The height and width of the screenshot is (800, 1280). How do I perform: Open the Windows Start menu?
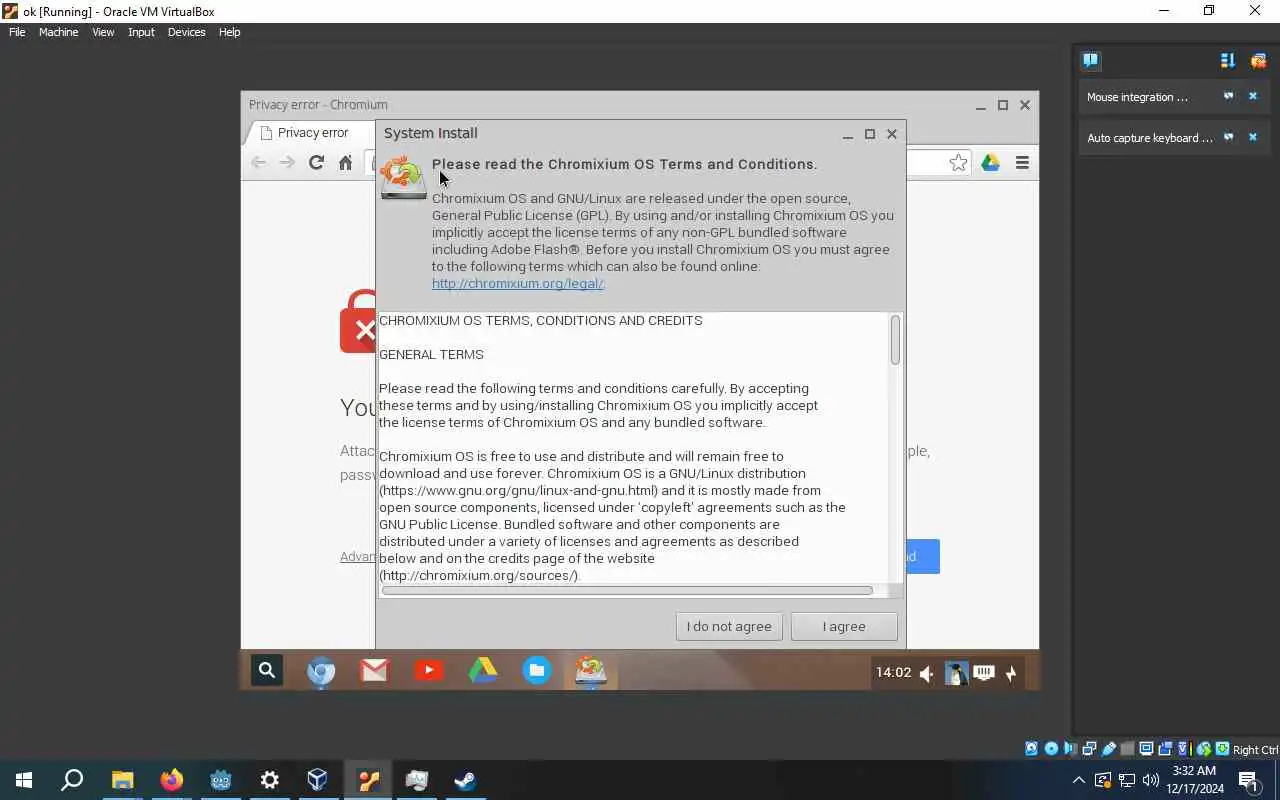coord(24,779)
